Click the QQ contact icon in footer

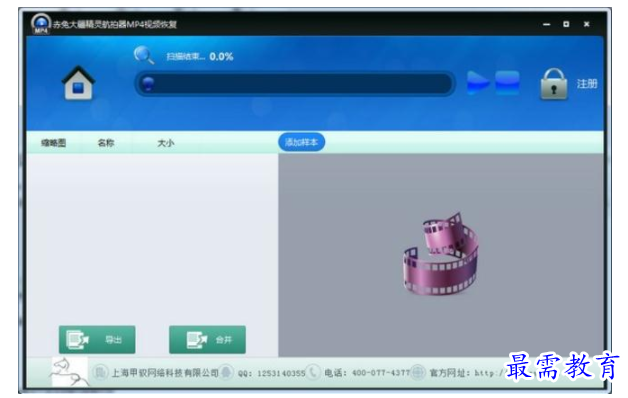click(x=226, y=372)
